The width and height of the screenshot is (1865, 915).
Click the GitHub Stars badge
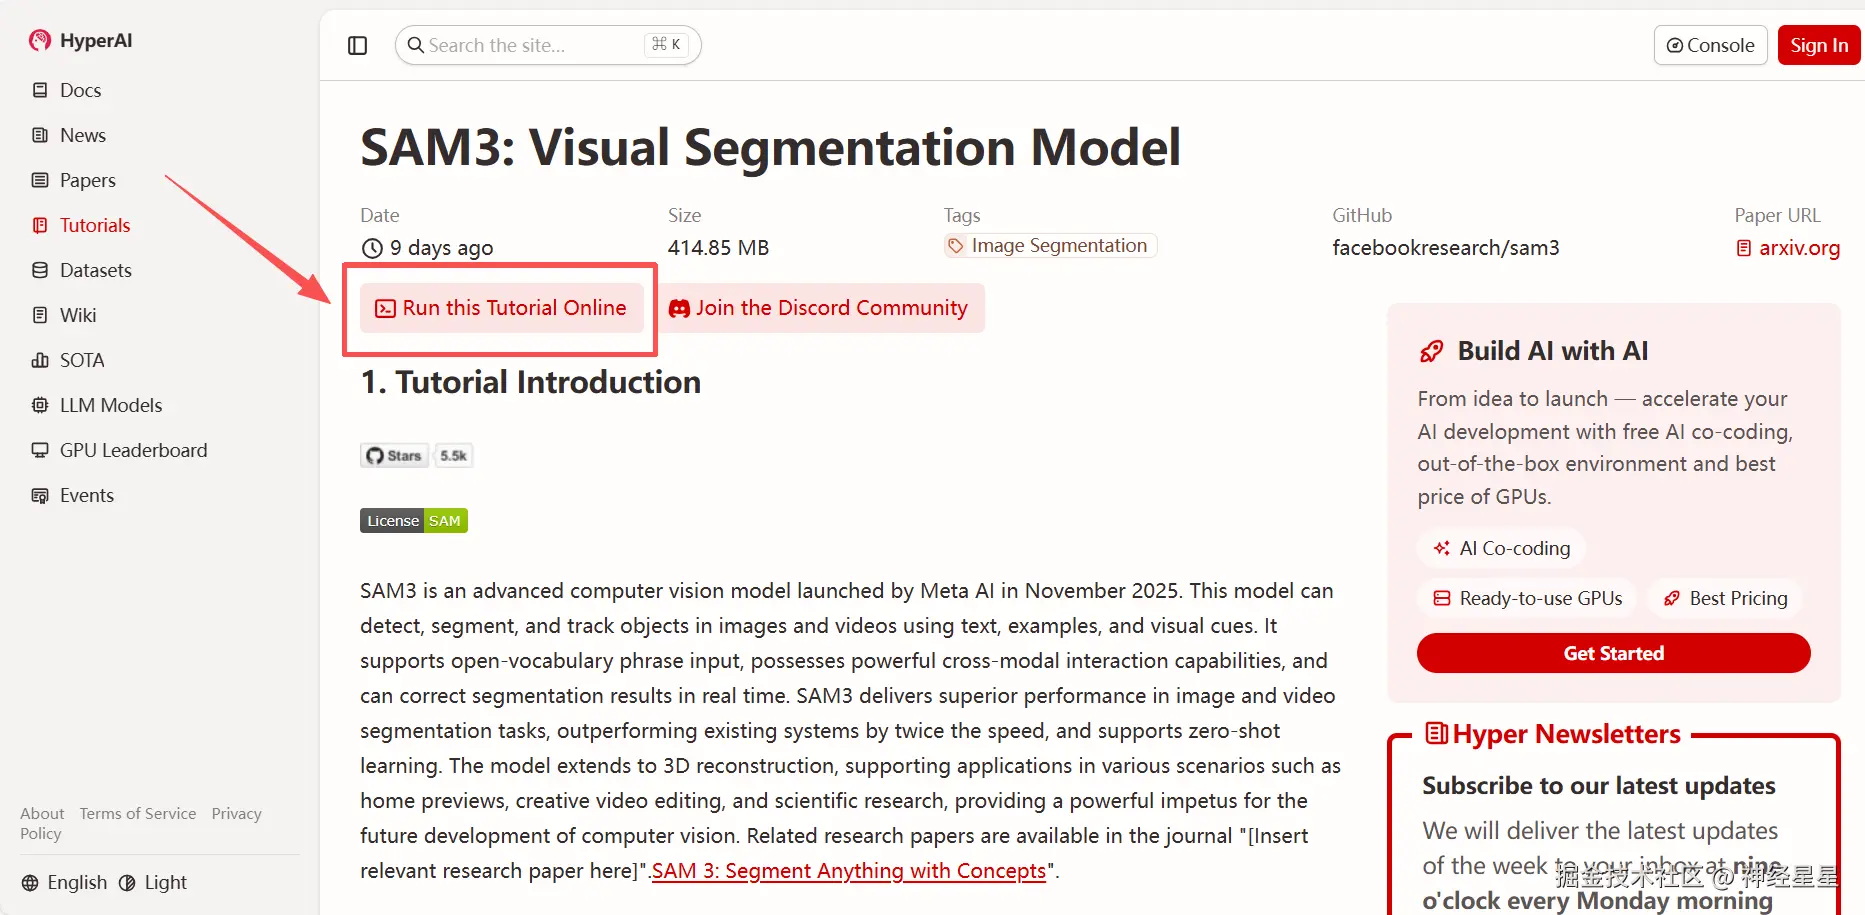pyautogui.click(x=394, y=456)
